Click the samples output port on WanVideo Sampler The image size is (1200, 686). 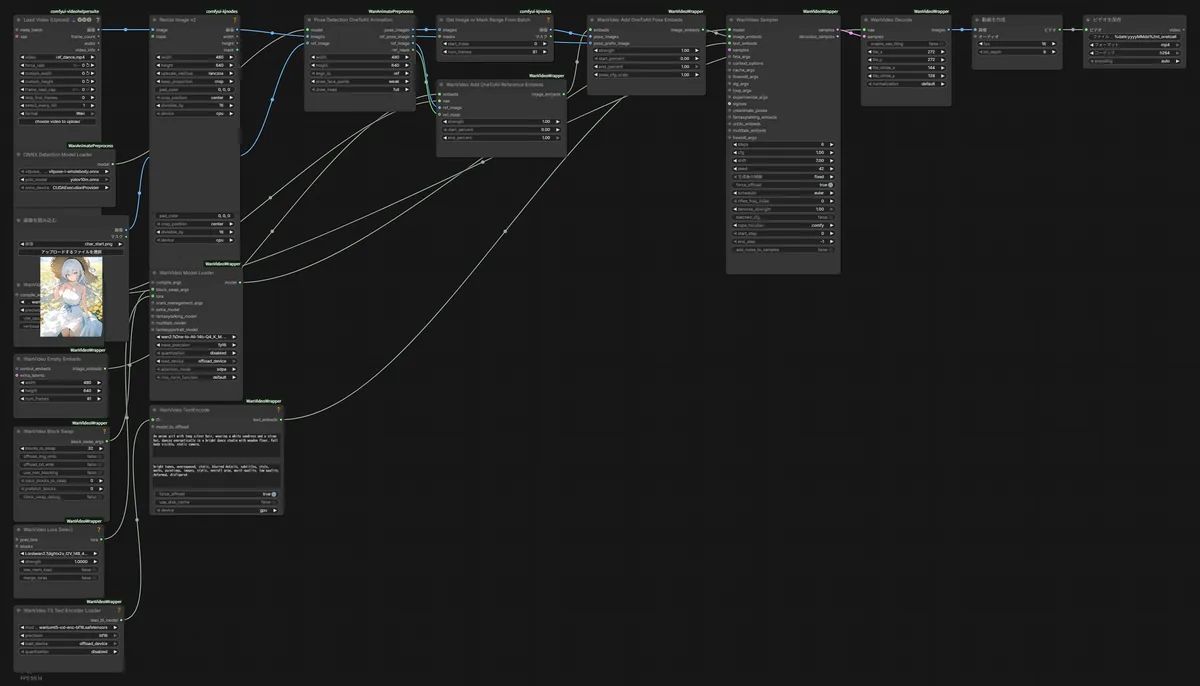coord(837,30)
